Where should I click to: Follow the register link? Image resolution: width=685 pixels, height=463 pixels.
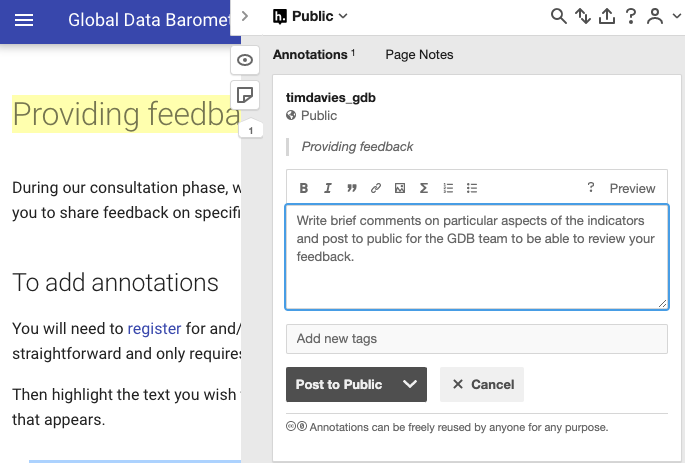coord(154,328)
